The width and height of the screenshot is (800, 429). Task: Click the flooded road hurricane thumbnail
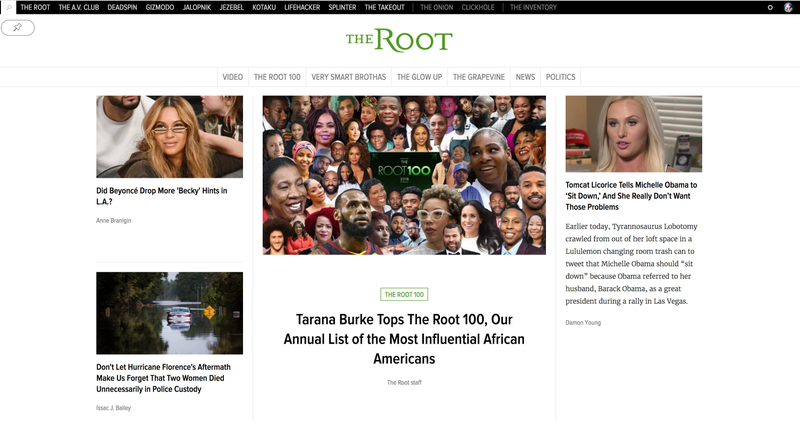point(169,313)
